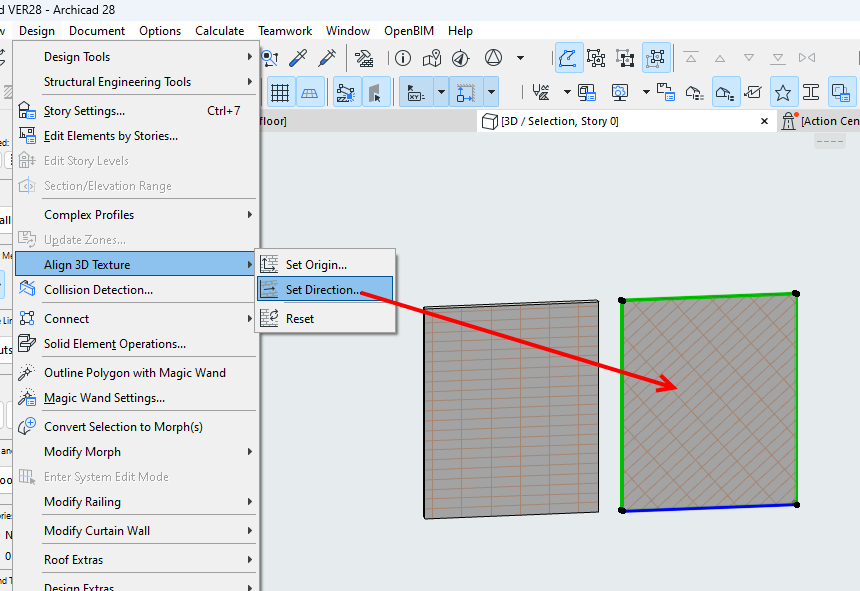Toggle the highlighted selection-nodes icon in top toolbar
The width and height of the screenshot is (860, 591).
655,58
